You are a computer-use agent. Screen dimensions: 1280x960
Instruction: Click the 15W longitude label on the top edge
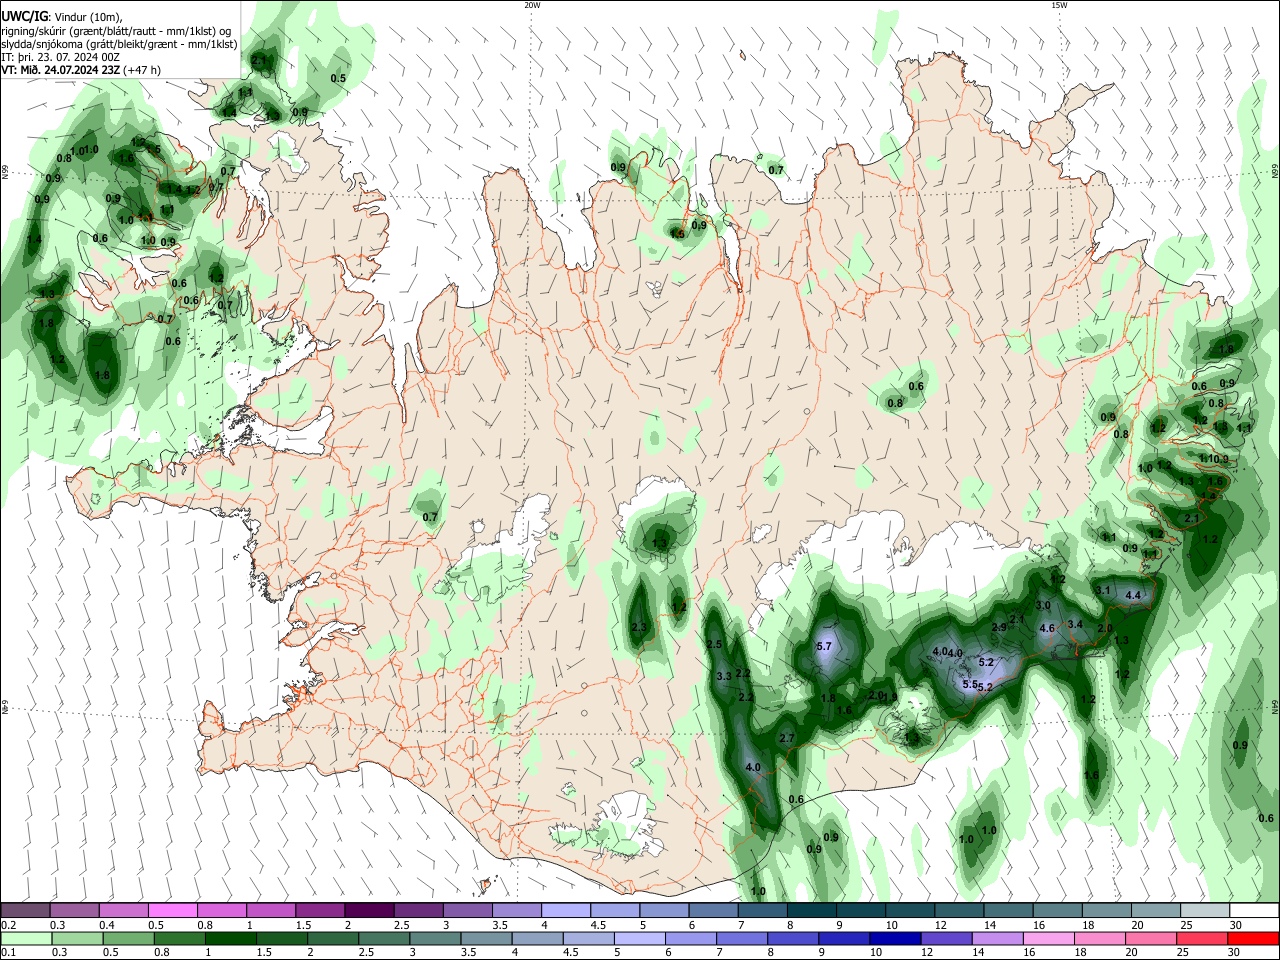coord(1059,5)
